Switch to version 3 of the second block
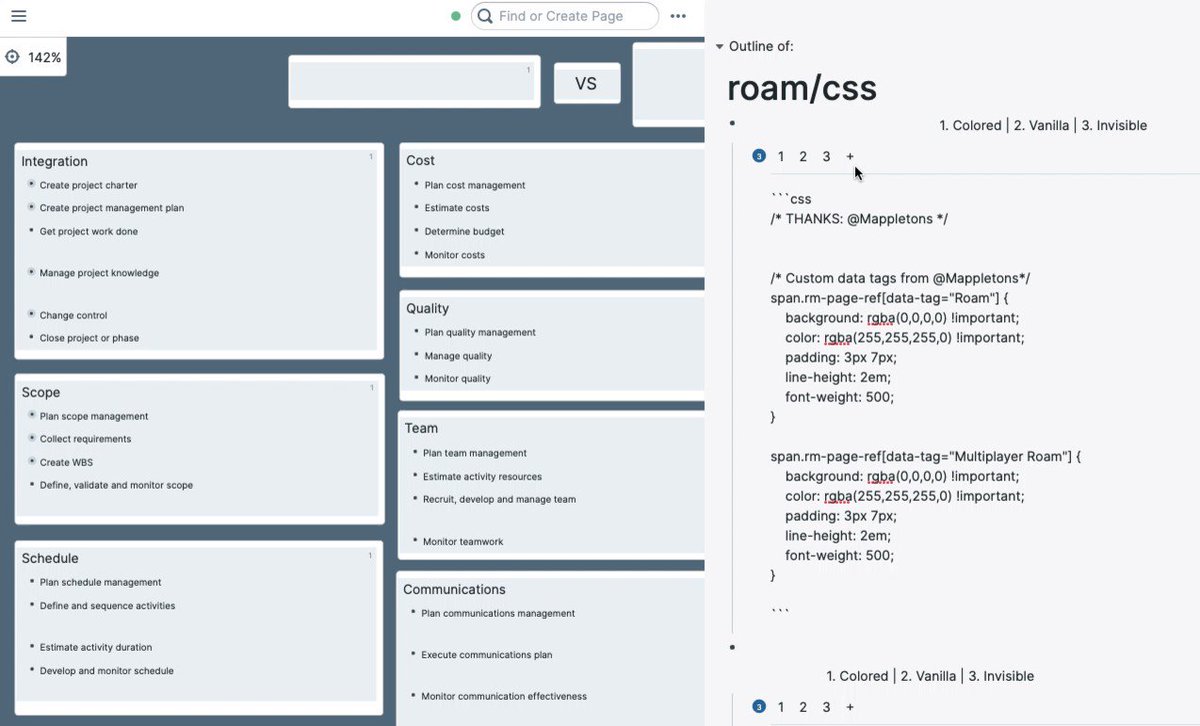Image resolution: width=1200 pixels, height=726 pixels. [826, 707]
